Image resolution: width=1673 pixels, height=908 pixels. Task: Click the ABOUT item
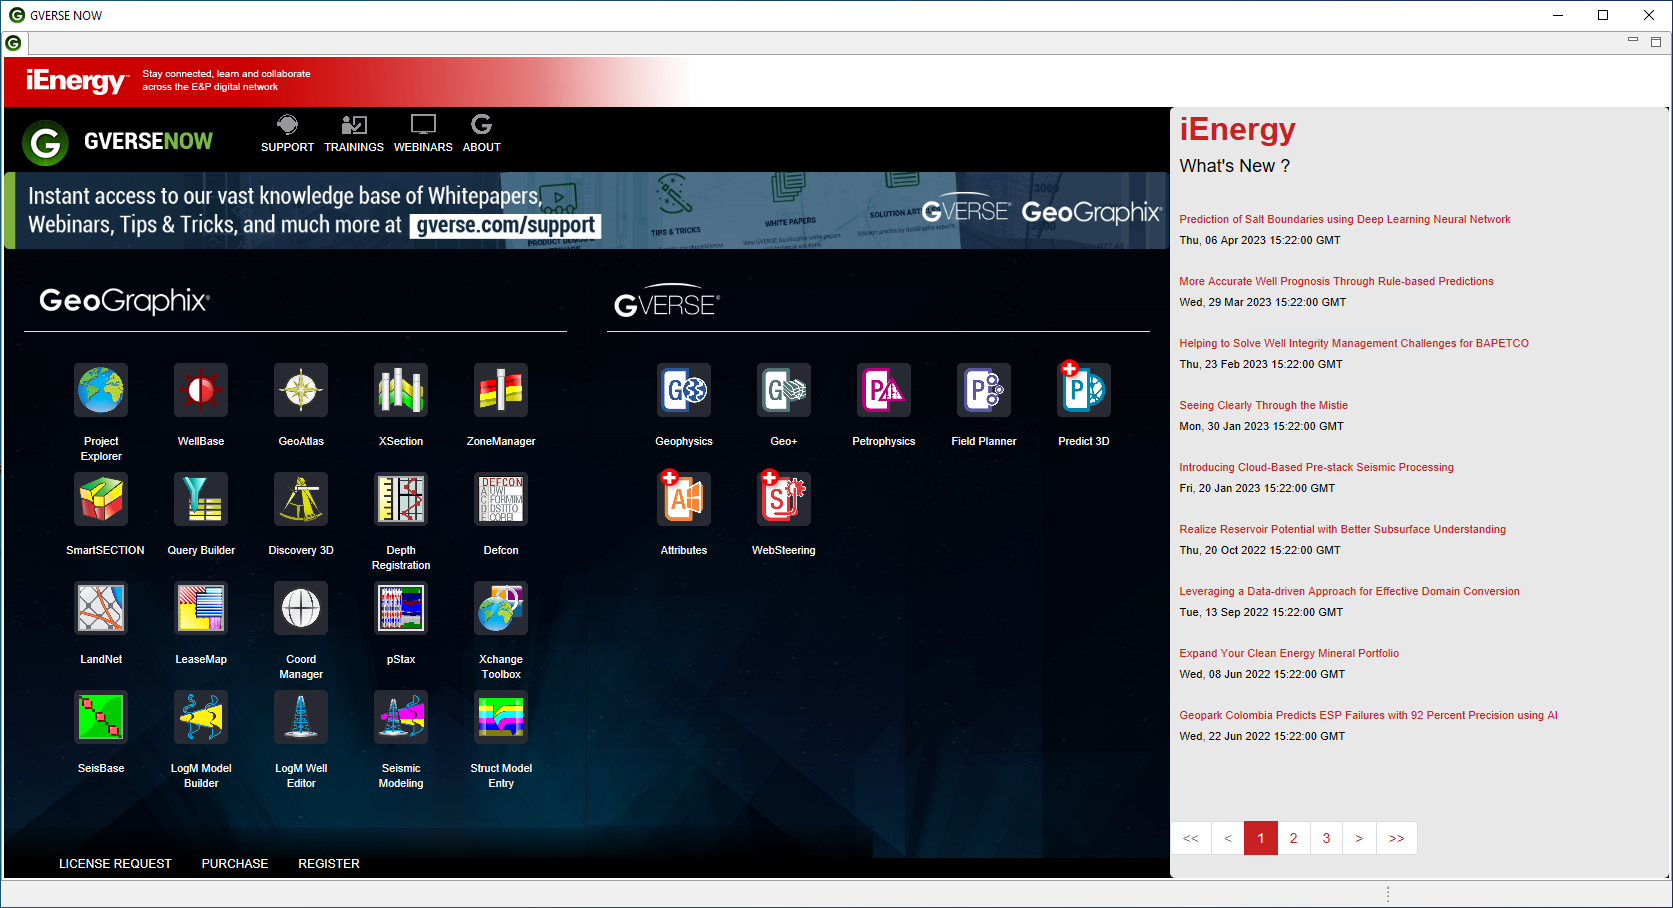point(481,133)
